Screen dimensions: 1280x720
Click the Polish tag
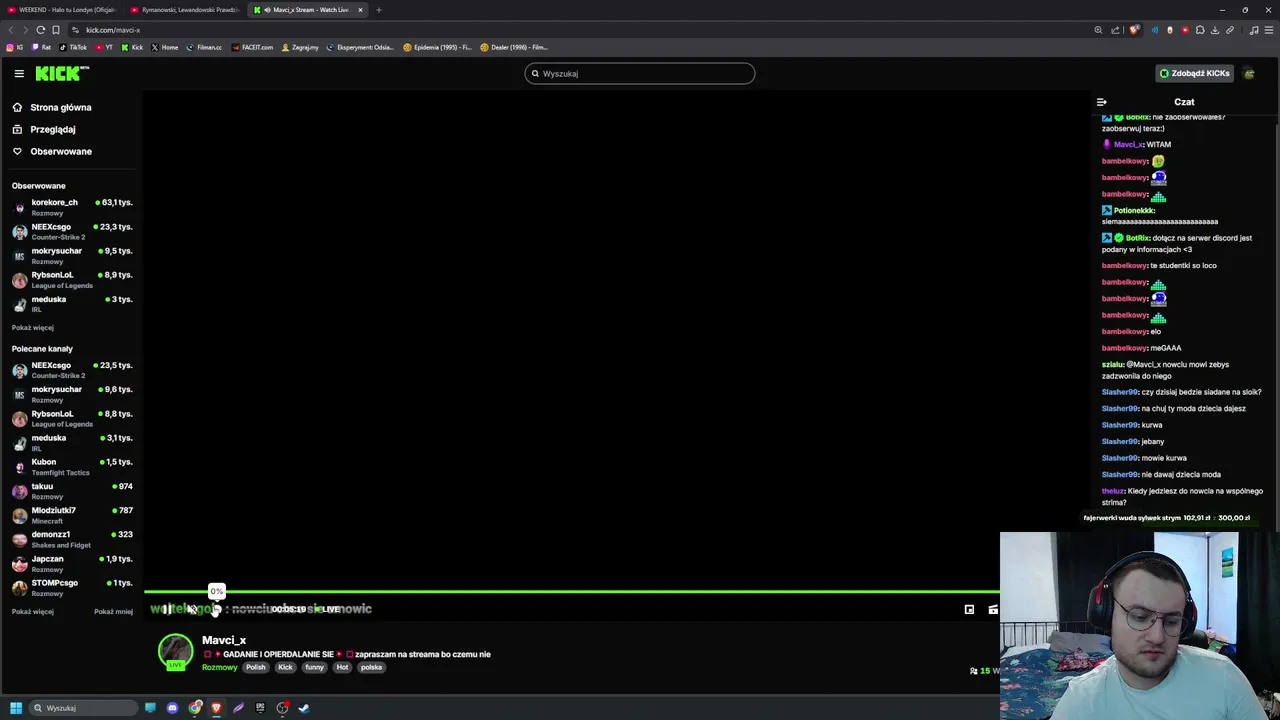pyautogui.click(x=256, y=667)
